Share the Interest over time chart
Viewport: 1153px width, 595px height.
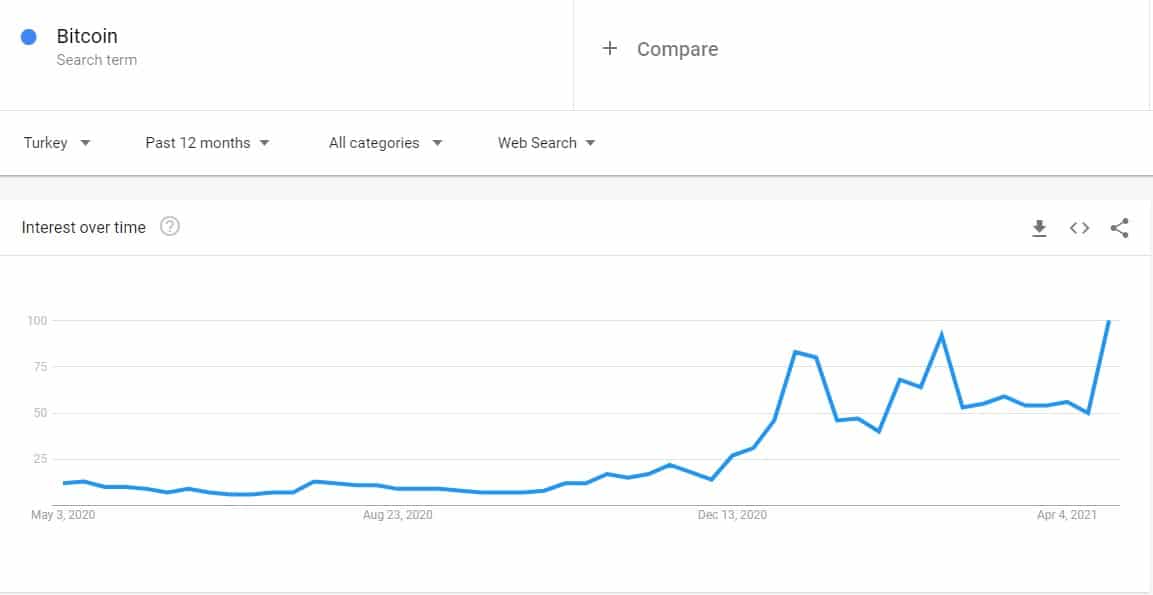click(1119, 228)
